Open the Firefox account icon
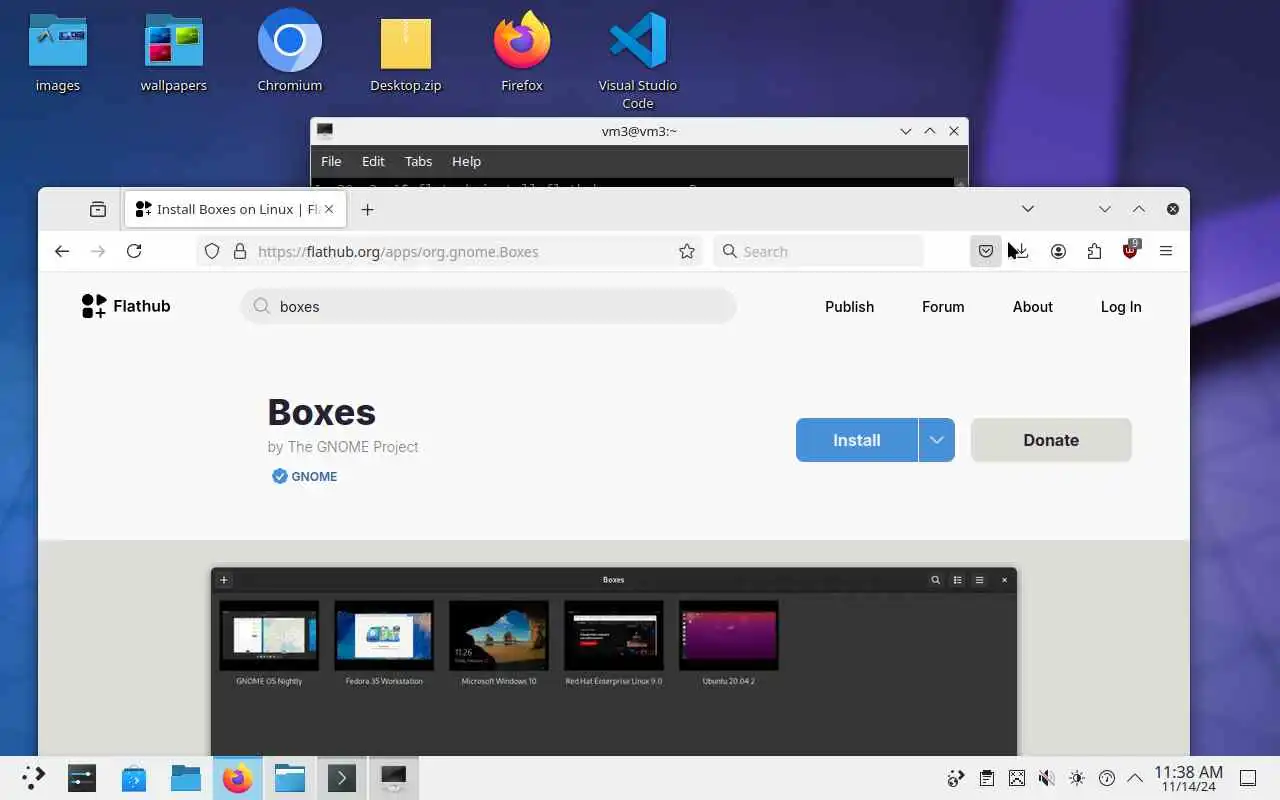The height and width of the screenshot is (800, 1280). coord(1058,251)
